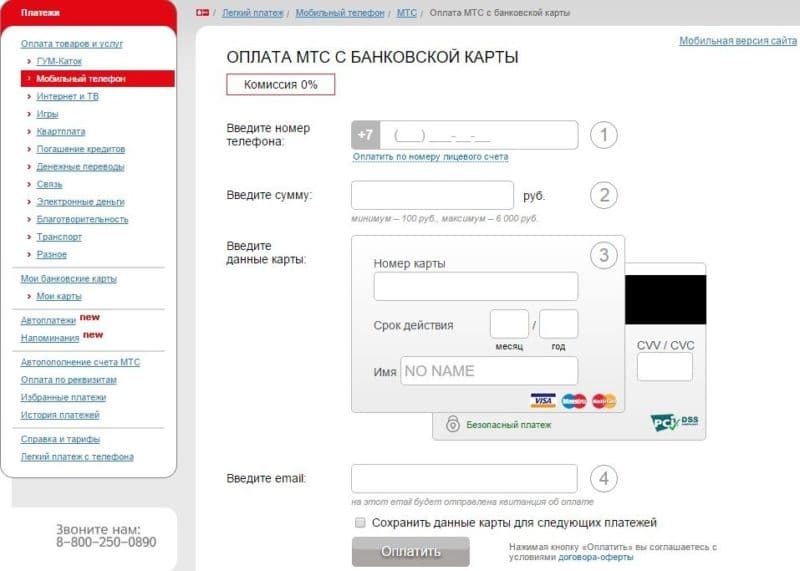Open Справка и тарифы link
The height and width of the screenshot is (571, 800).
[x=60, y=439]
